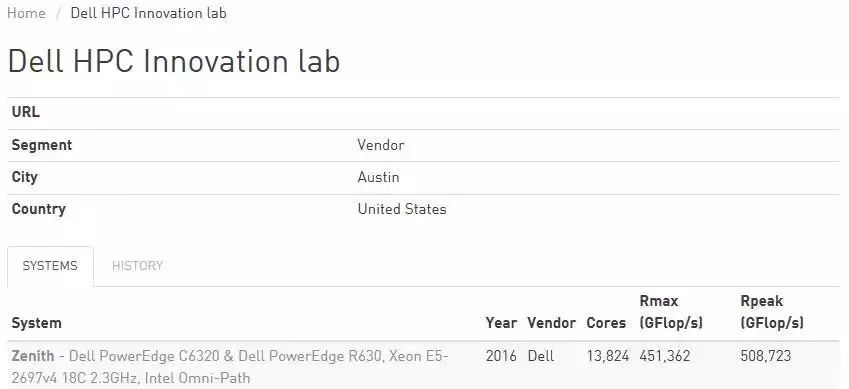The width and height of the screenshot is (849, 389).
Task: Click the Dell HPC Innovation lab heading
Action: pyautogui.click(x=174, y=61)
